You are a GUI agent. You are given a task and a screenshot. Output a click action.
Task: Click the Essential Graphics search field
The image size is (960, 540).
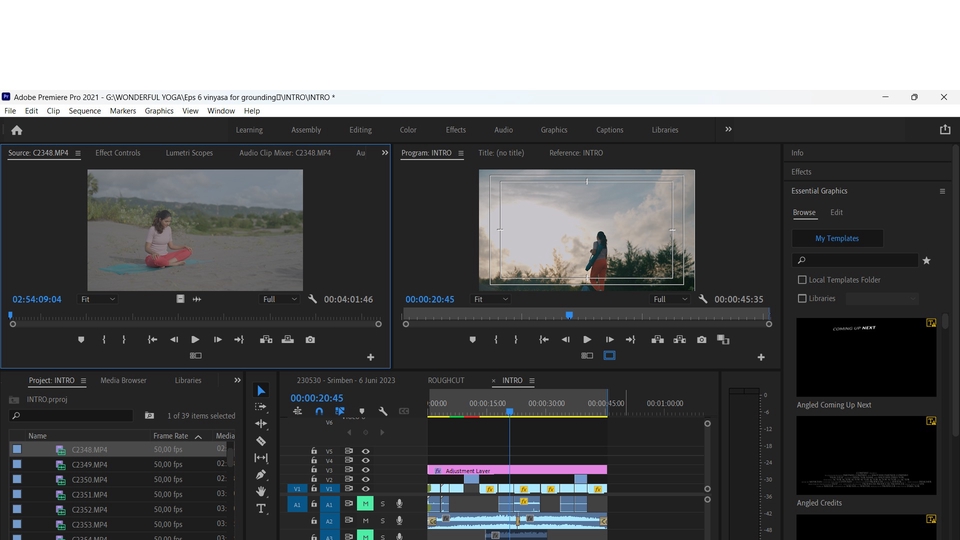(855, 260)
